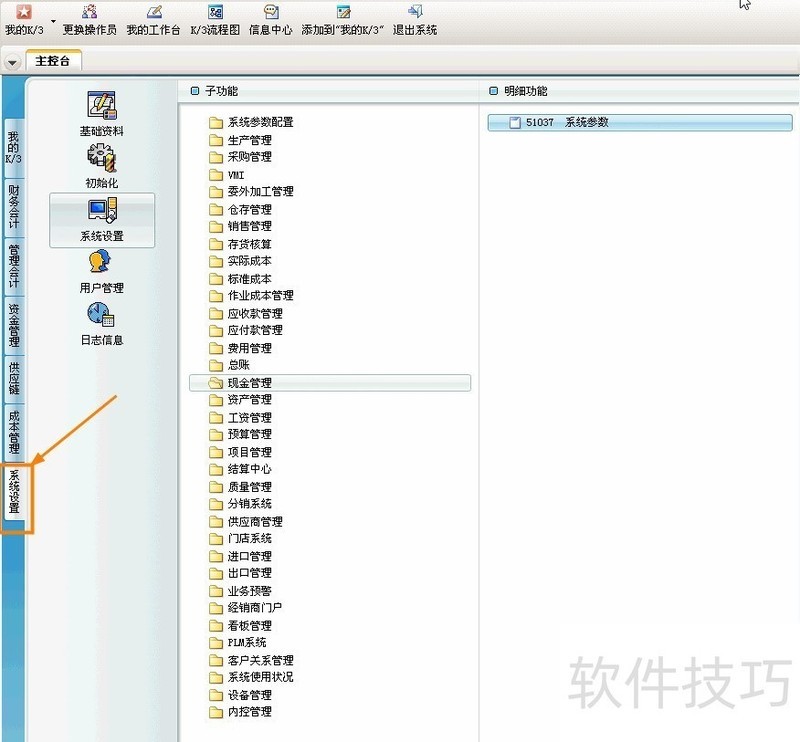
Task: Expand the dropdown arrow beside 我的K/3
Action: point(52,20)
